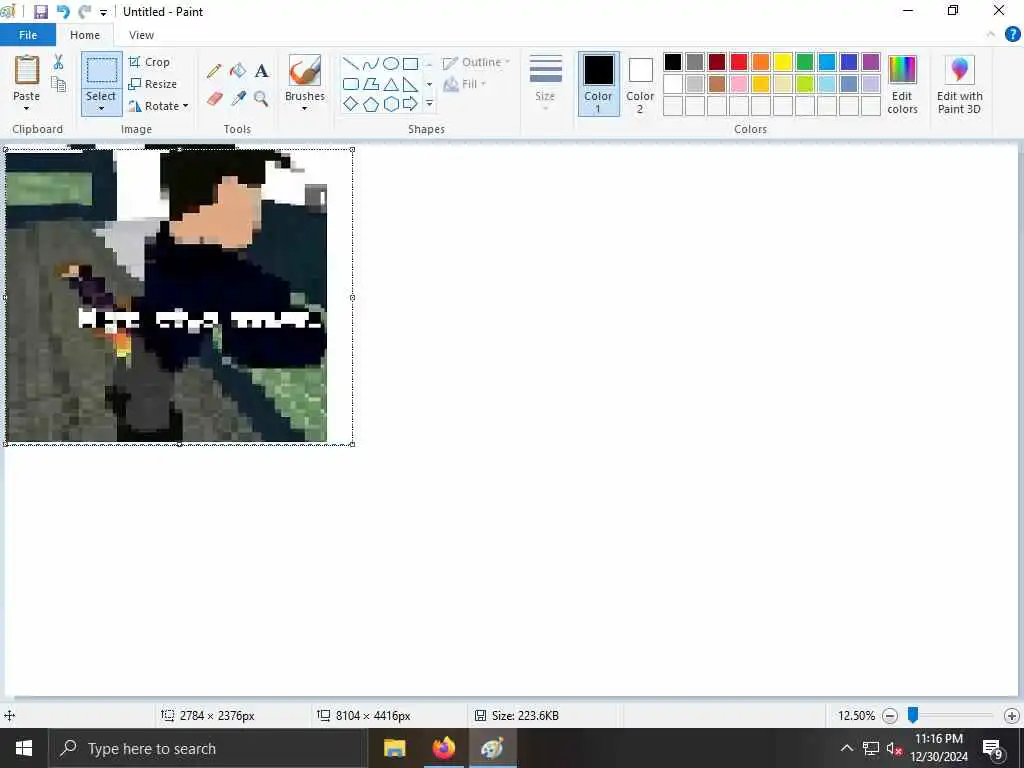This screenshot has height=768, width=1024.
Task: Open the Rotate dropdown
Action: click(158, 106)
